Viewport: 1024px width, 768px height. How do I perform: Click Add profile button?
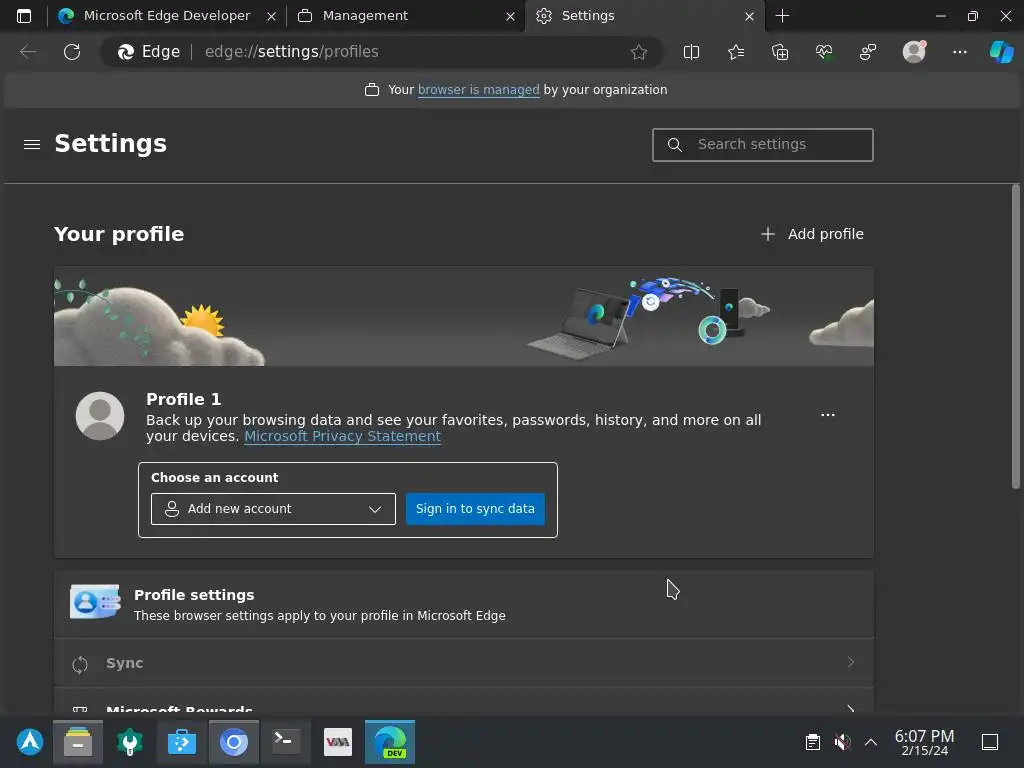(x=812, y=234)
